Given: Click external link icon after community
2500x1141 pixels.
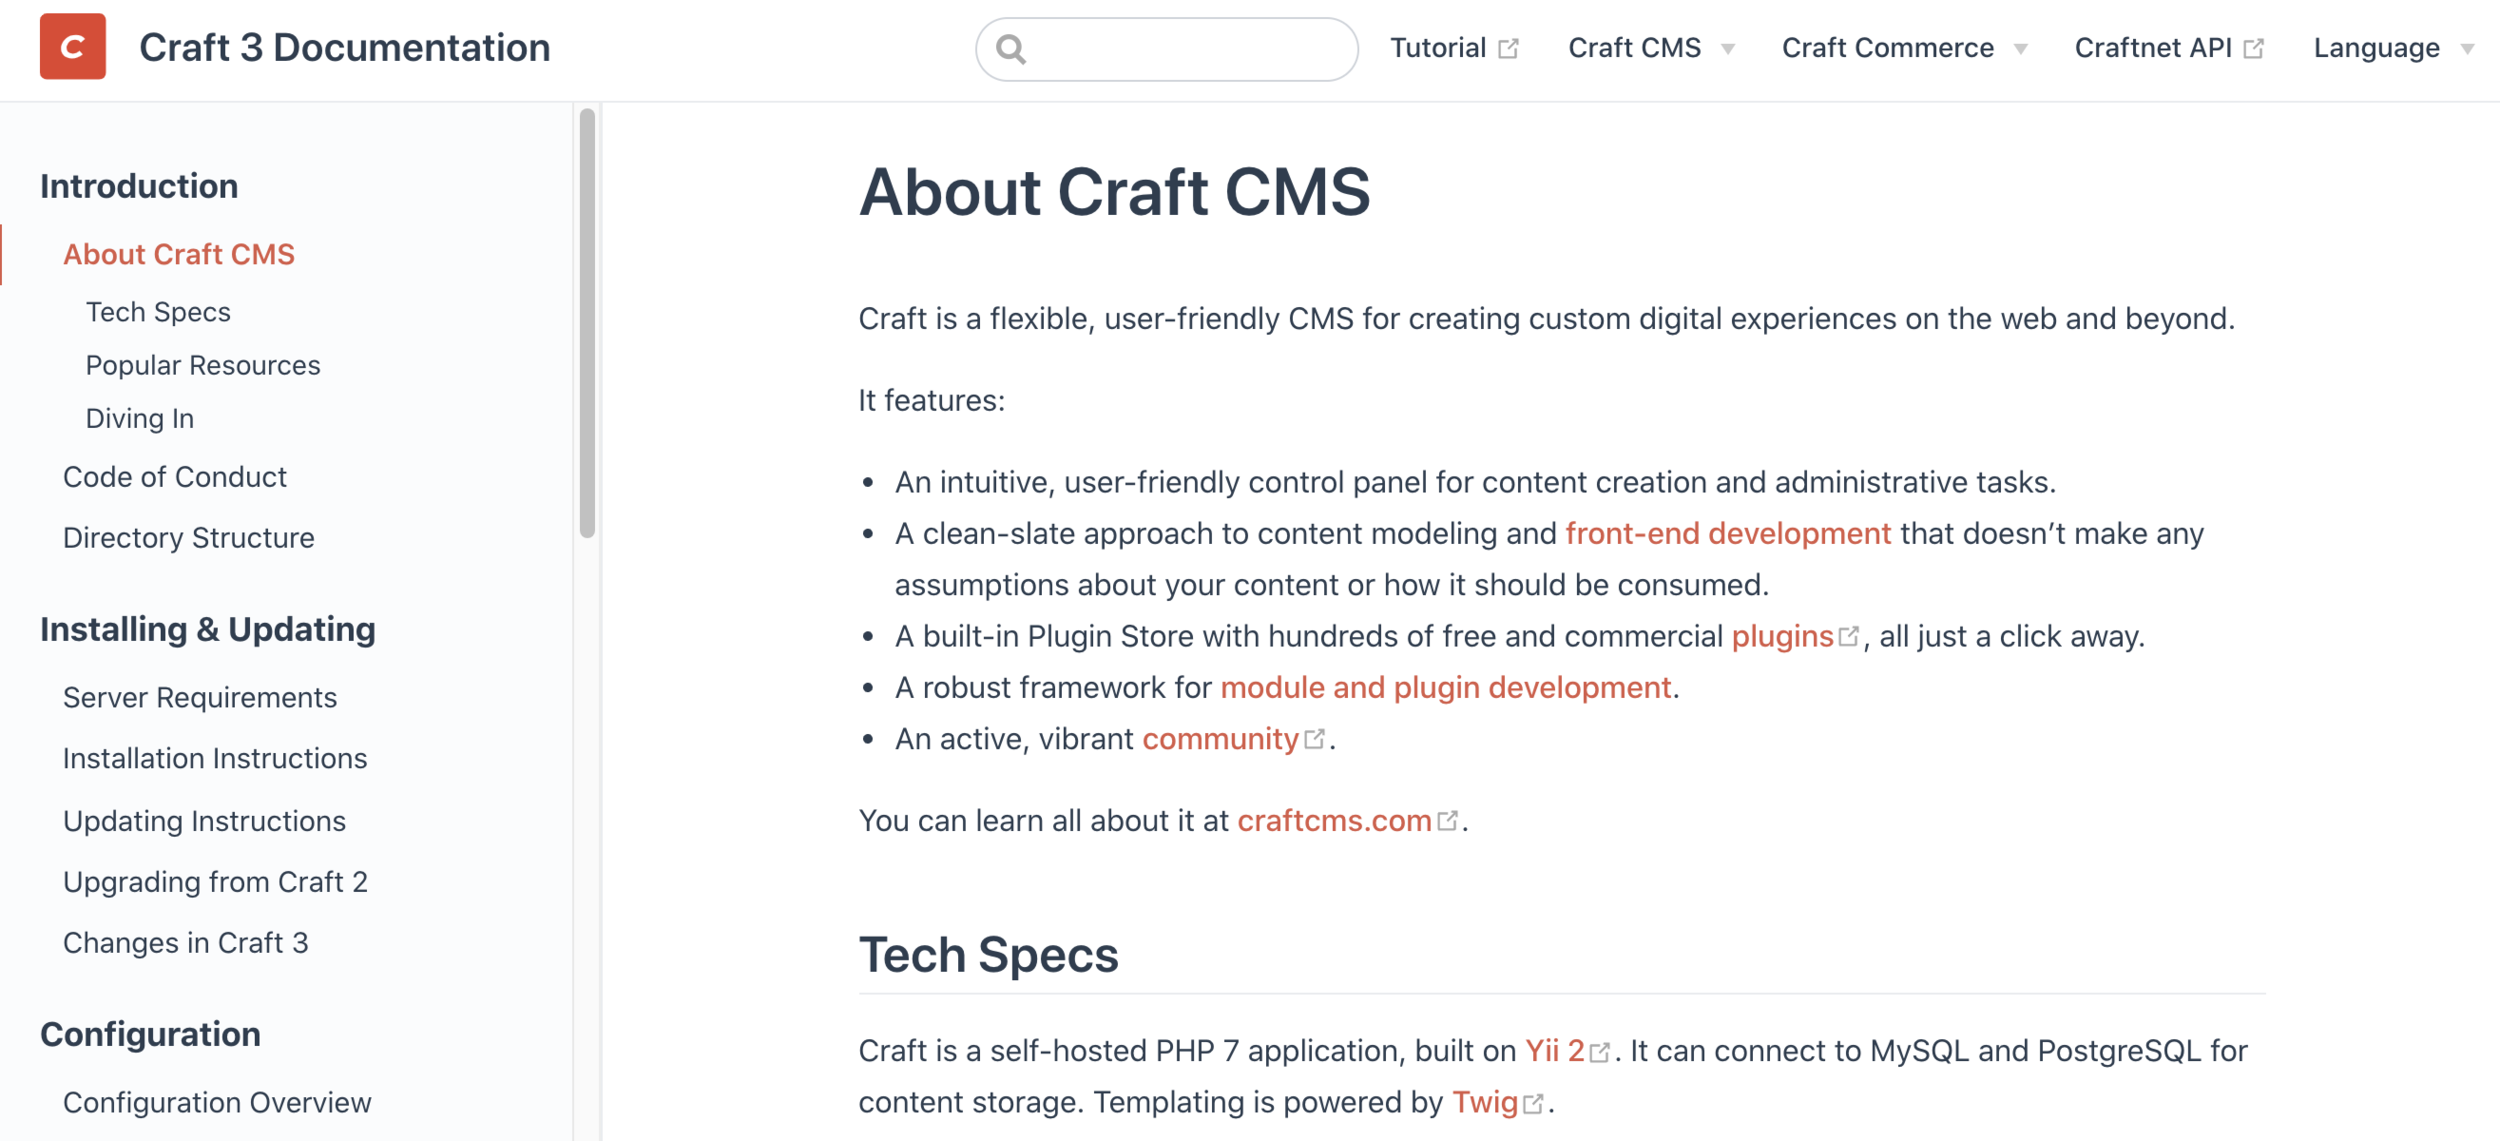Looking at the screenshot, I should (x=1314, y=738).
